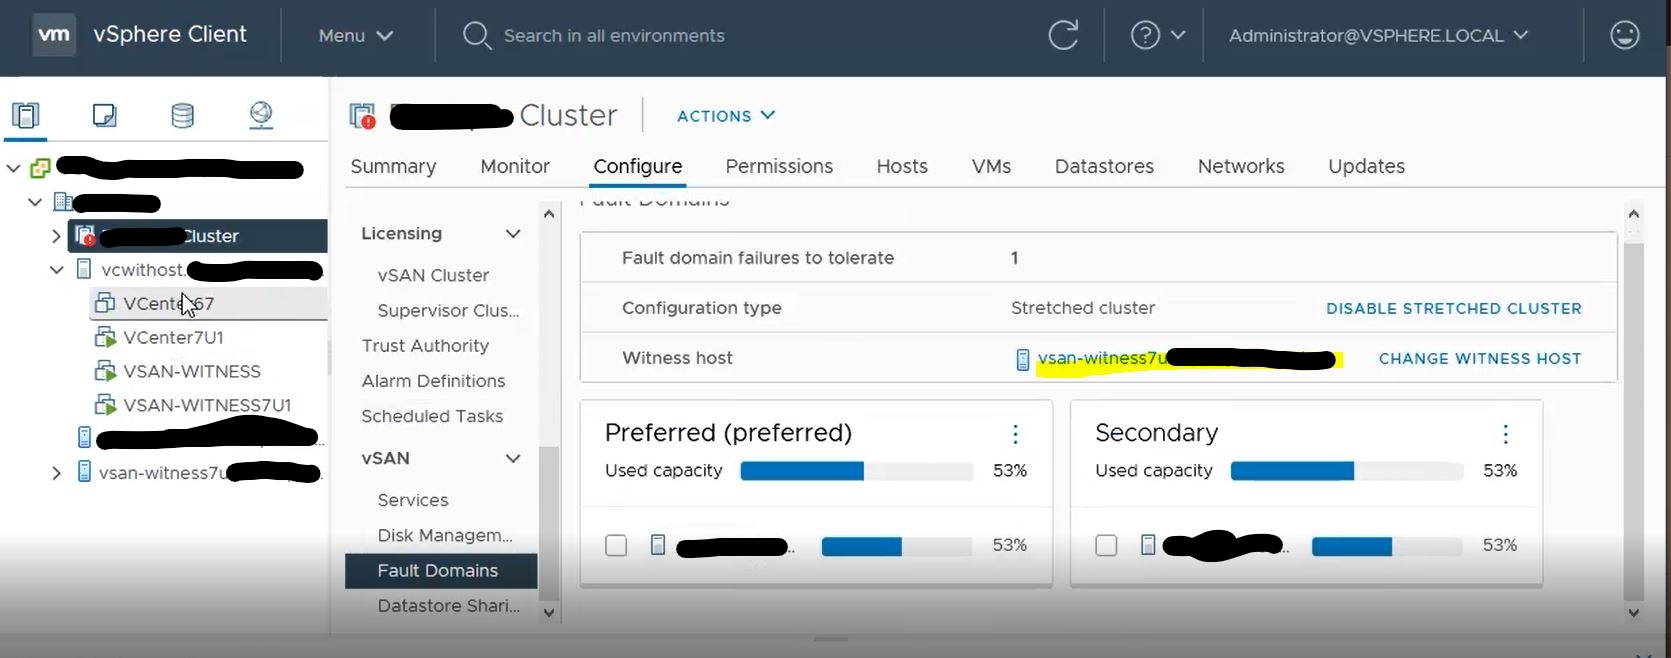The height and width of the screenshot is (658, 1671).
Task: Select VSAN-WITNESS in the inventory tree
Action: 192,371
